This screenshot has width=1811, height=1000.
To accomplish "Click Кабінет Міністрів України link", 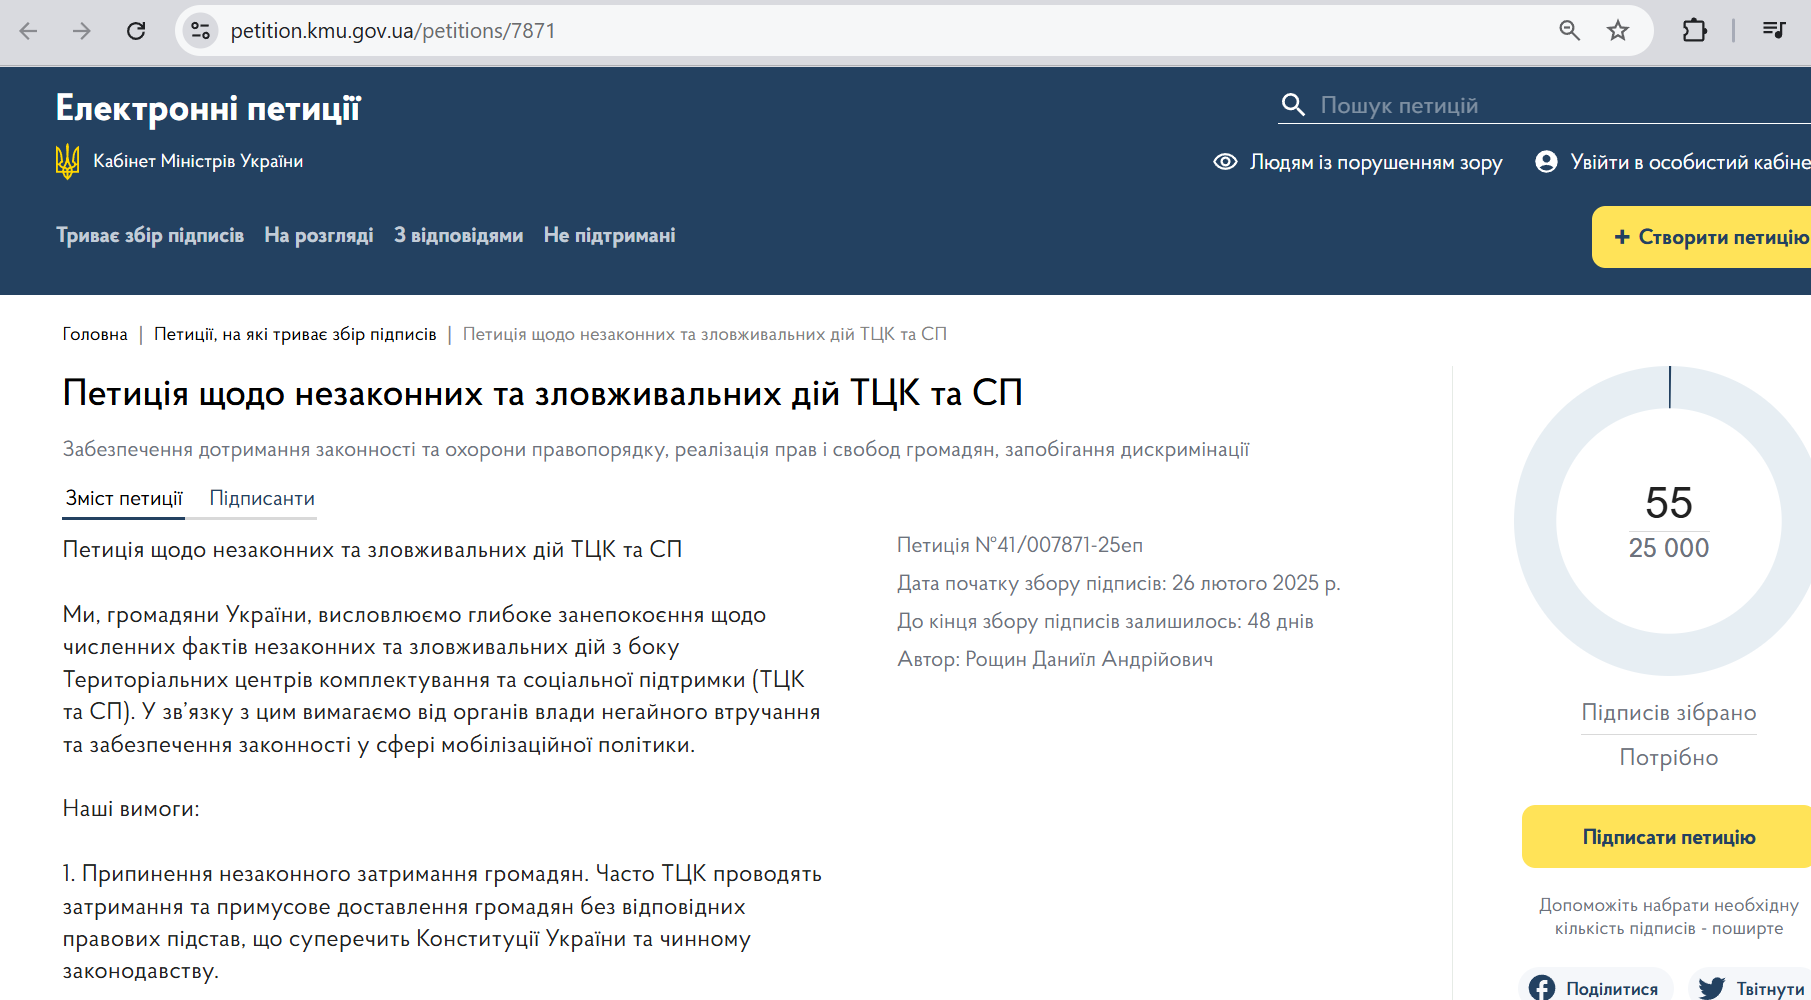I will click(198, 161).
